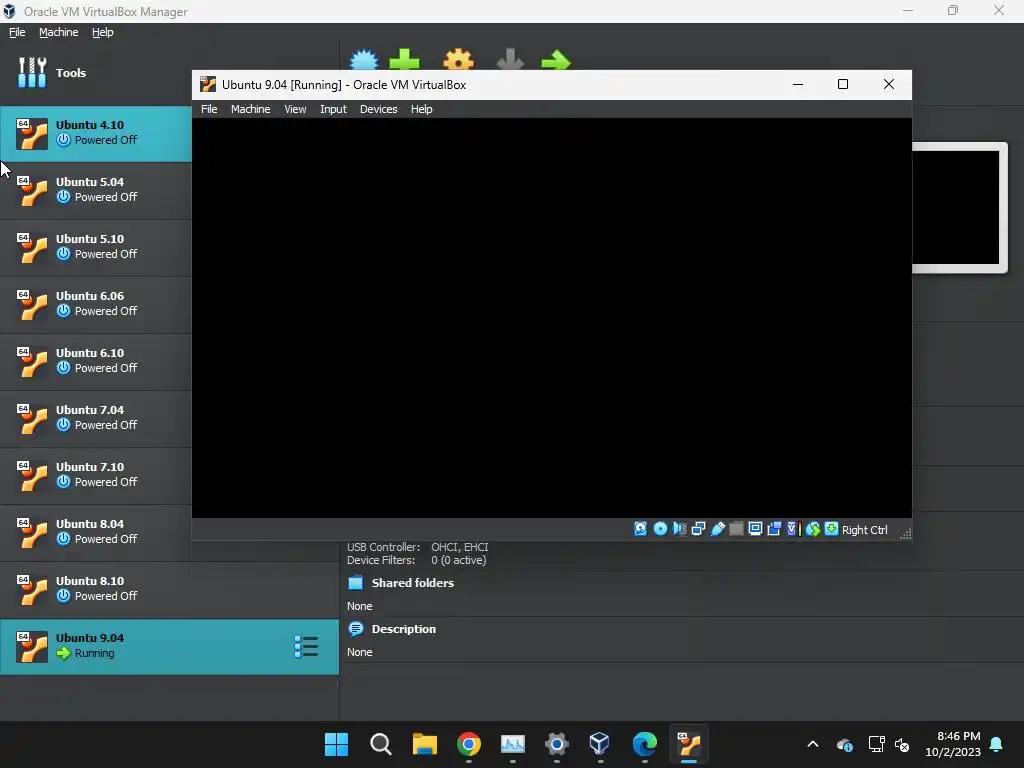Open Machine menu in VirtualBox Manager
1024x768 pixels.
(58, 32)
